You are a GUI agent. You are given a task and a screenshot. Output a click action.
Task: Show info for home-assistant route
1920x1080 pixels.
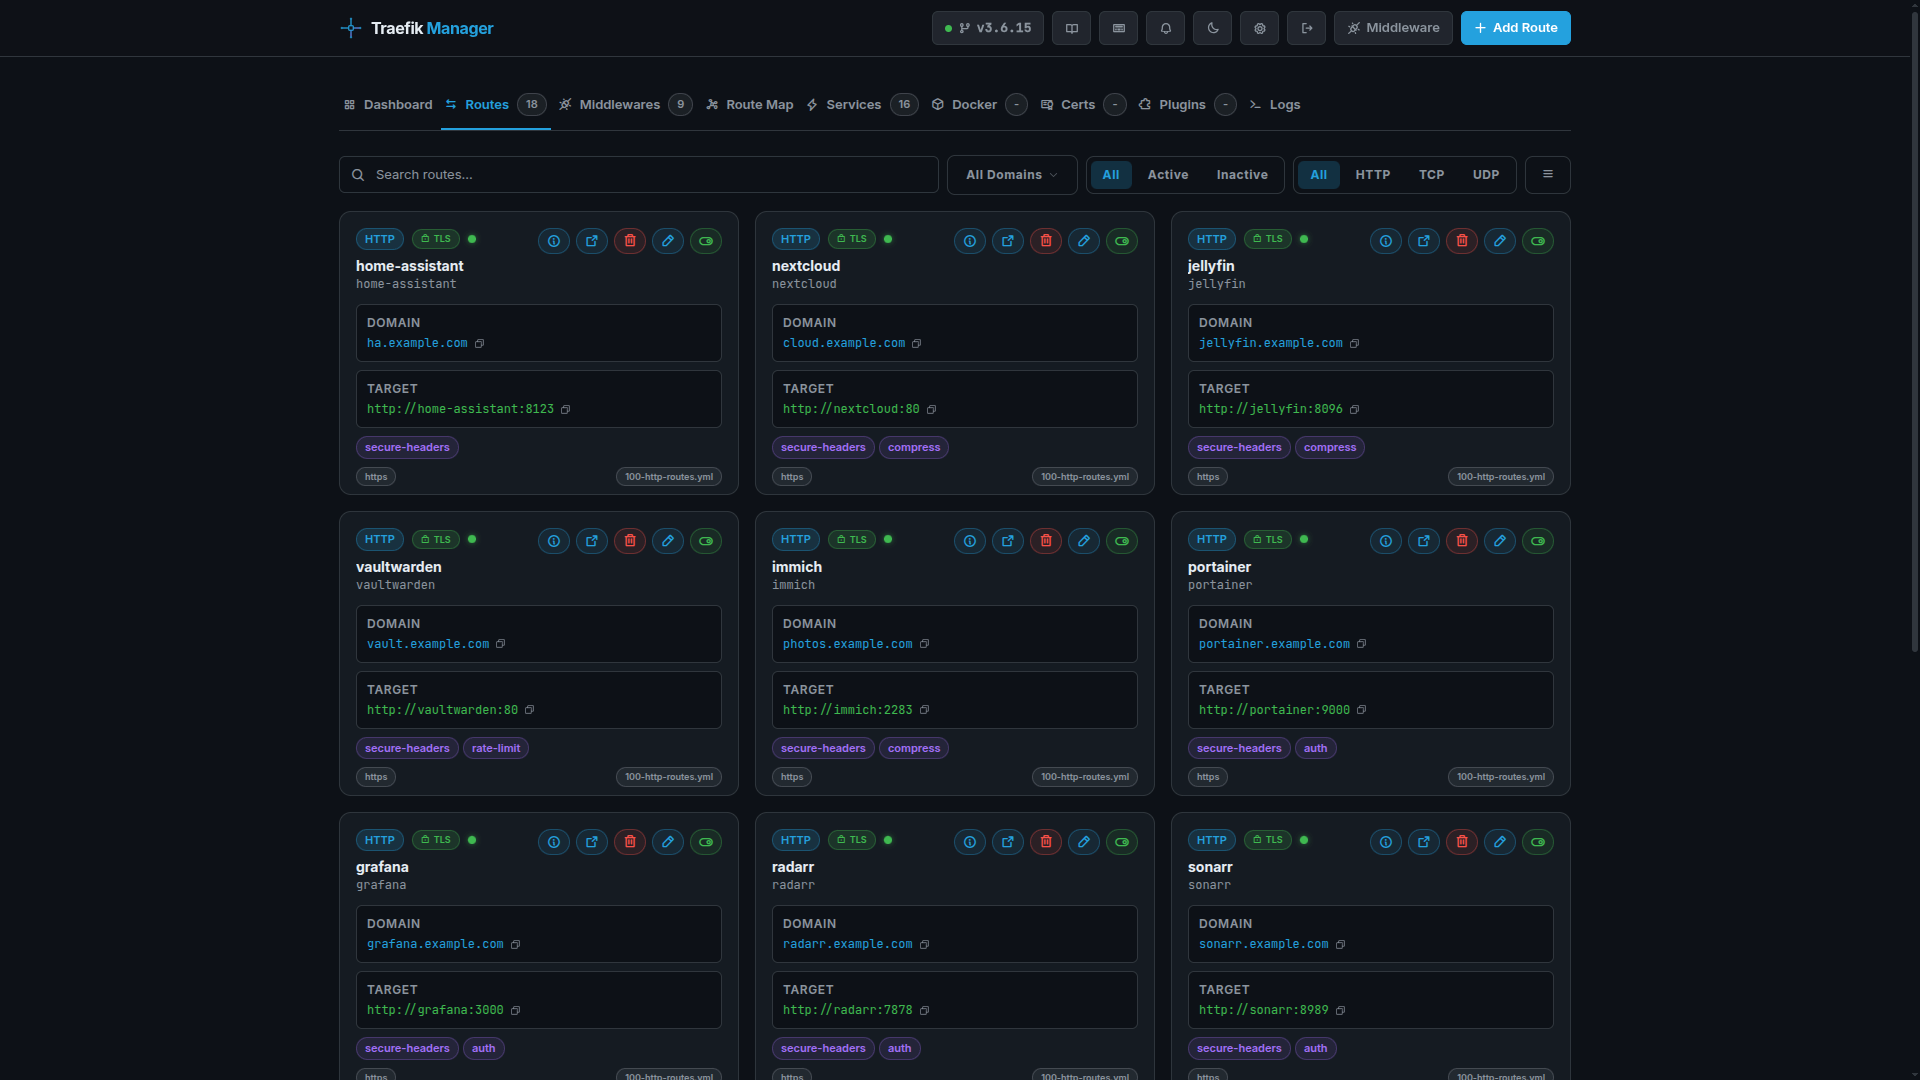click(554, 241)
